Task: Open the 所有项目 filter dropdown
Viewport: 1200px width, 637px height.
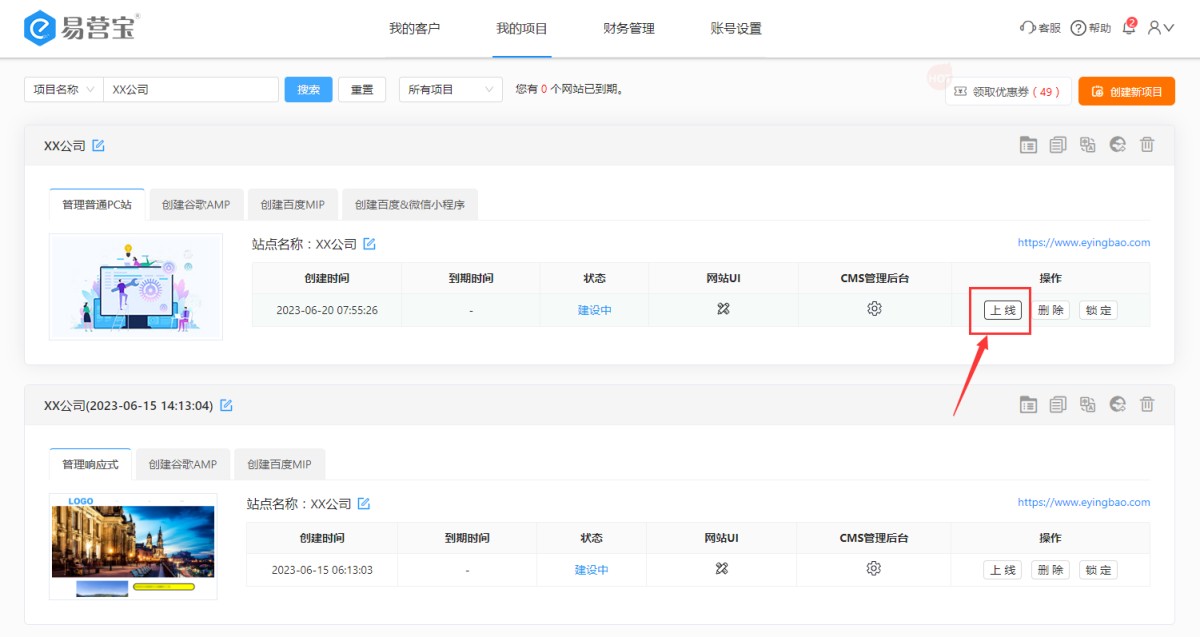Action: (x=450, y=90)
